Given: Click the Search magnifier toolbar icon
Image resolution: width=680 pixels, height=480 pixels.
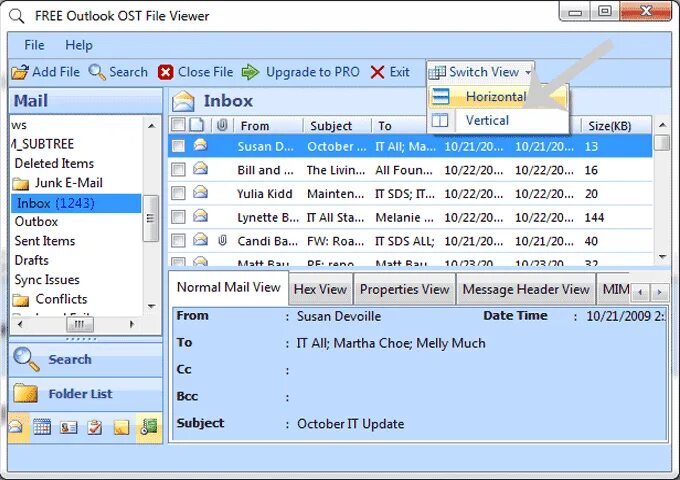Looking at the screenshot, I should click(x=97, y=72).
